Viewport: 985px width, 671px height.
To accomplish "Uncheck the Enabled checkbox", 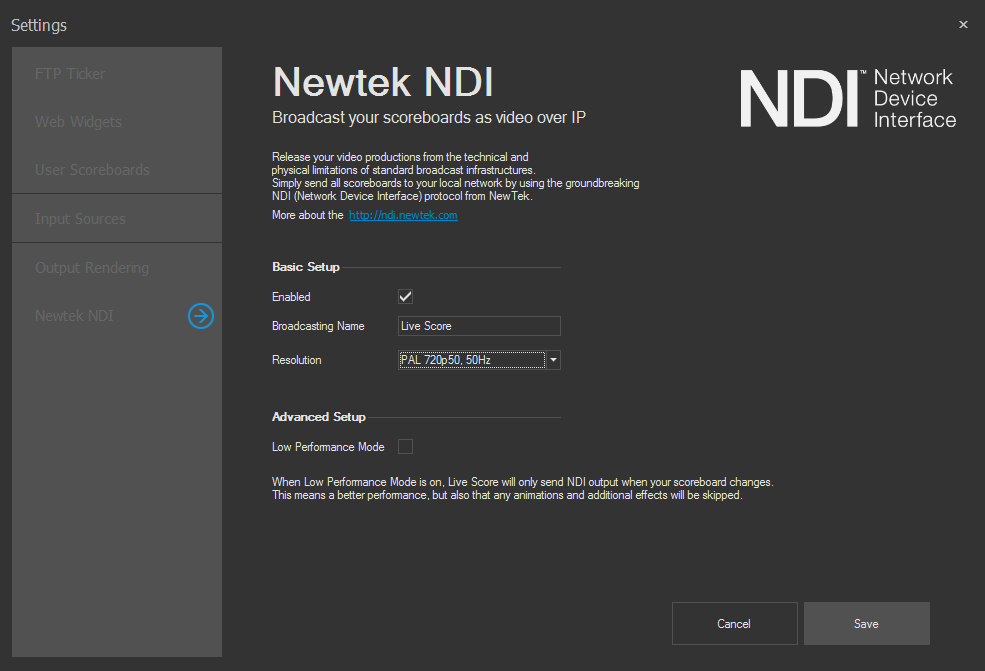I will tap(405, 297).
